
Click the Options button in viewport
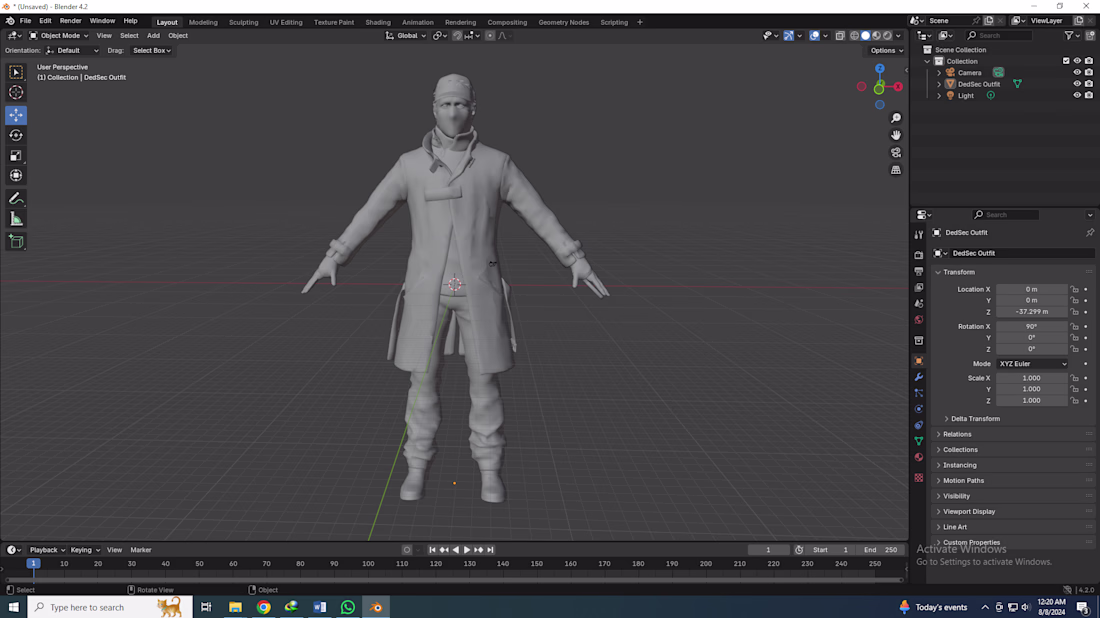886,51
